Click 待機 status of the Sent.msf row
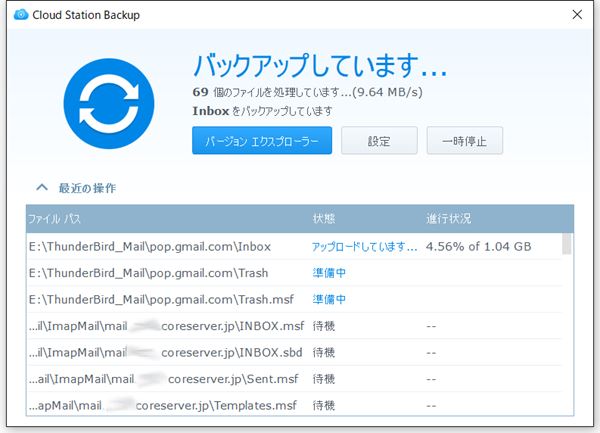 click(324, 379)
